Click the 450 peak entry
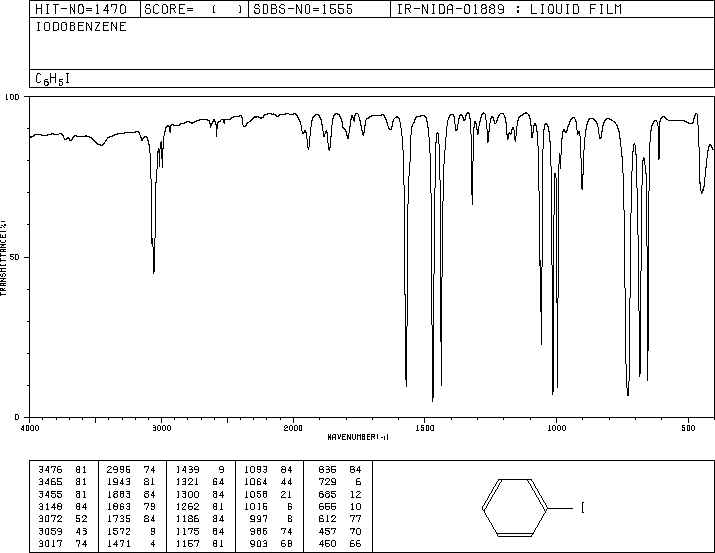The width and height of the screenshot is (715, 553). click(x=327, y=543)
